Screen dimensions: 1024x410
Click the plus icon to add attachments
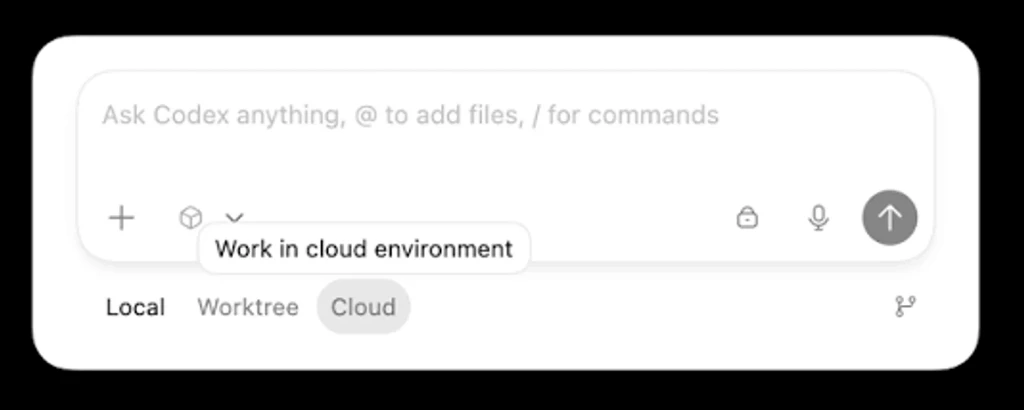click(121, 218)
